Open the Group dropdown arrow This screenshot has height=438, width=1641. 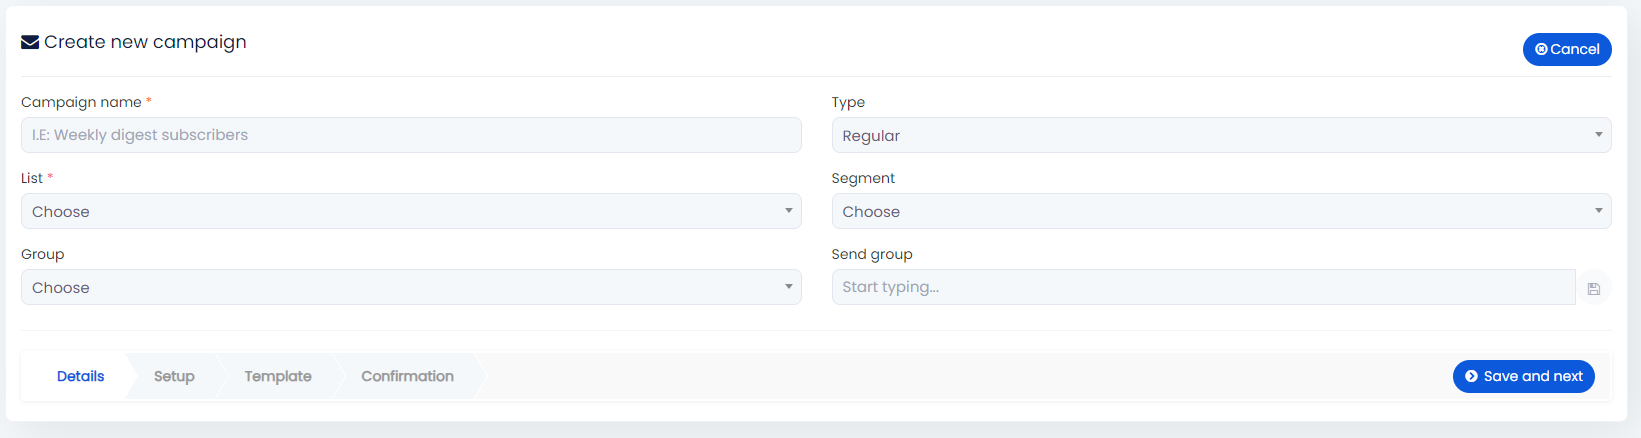[788, 286]
